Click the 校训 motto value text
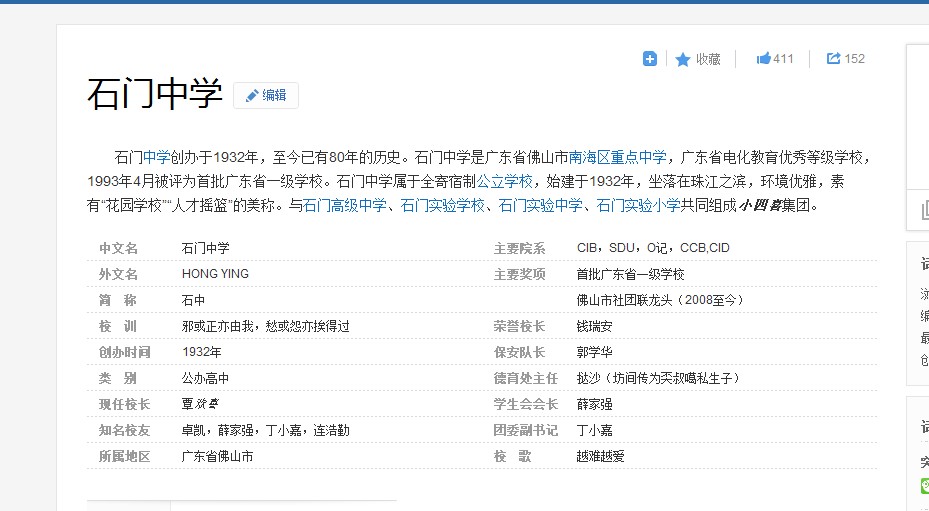 265,327
